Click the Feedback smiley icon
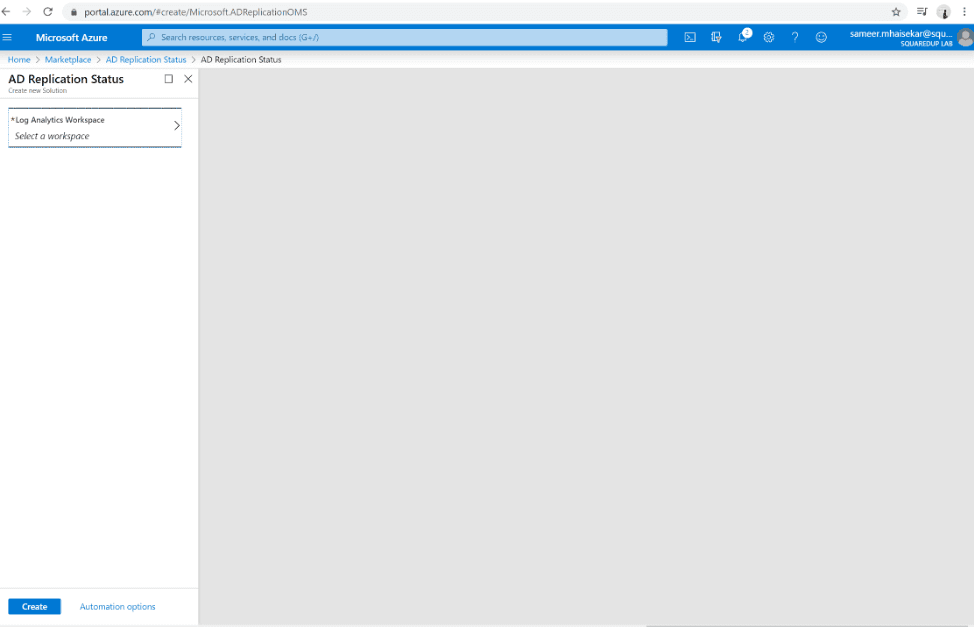The height and width of the screenshot is (627, 974). click(821, 37)
